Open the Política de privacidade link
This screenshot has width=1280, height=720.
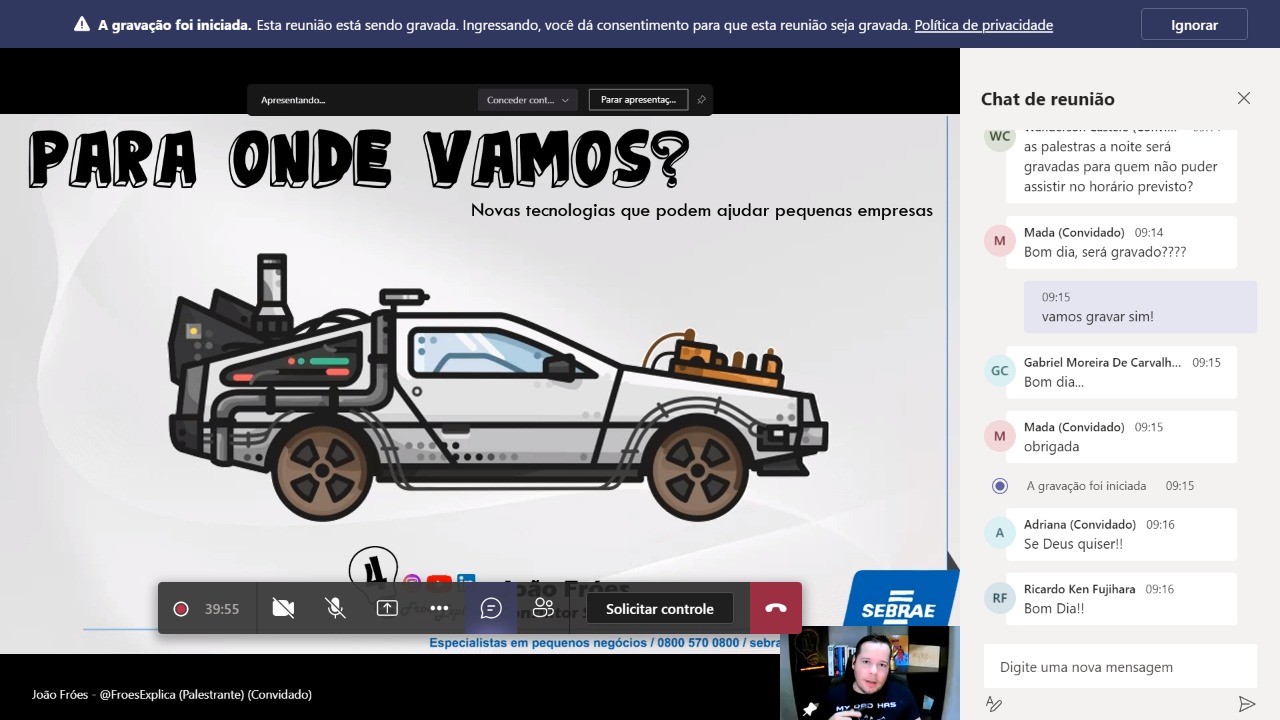(x=983, y=25)
